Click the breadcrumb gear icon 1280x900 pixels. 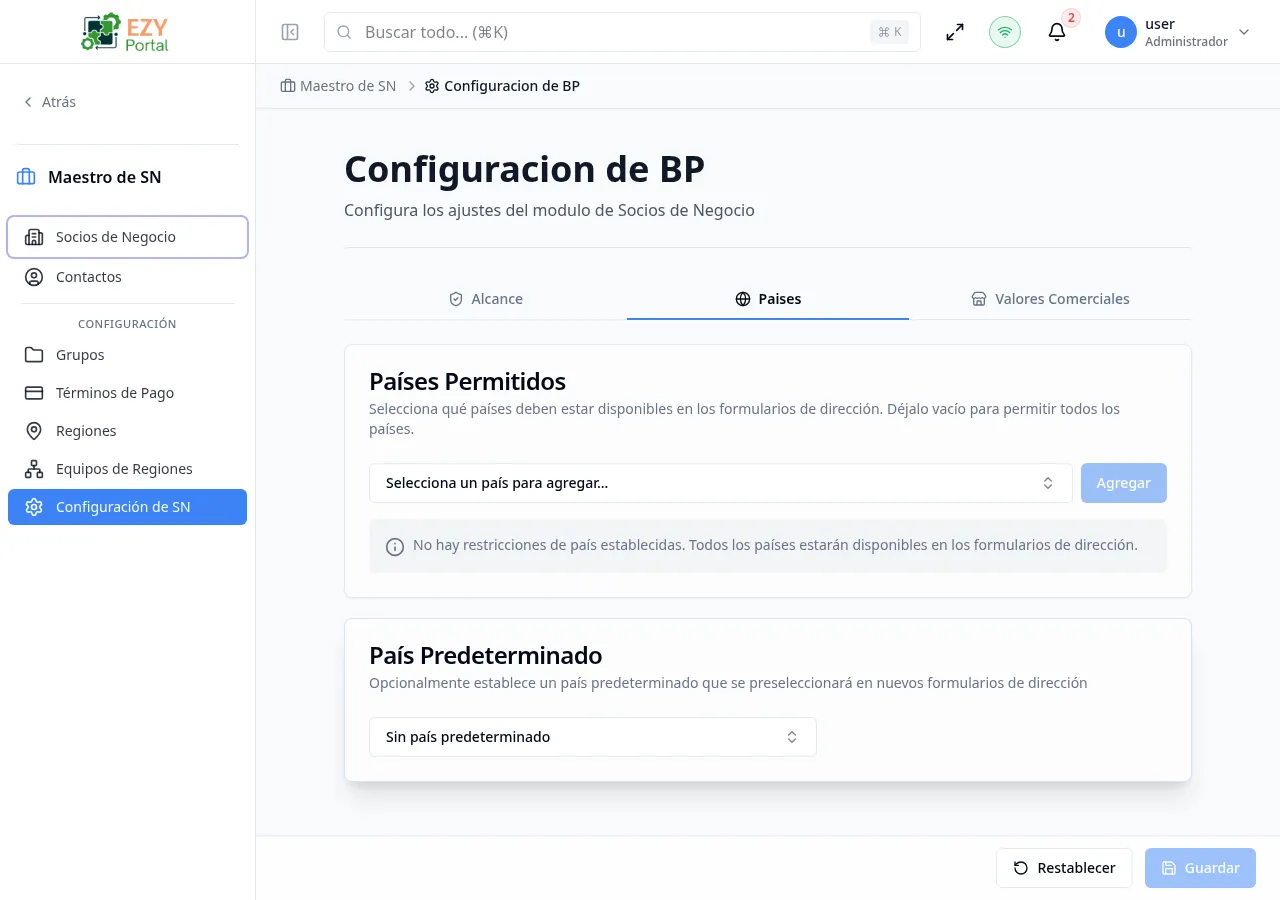point(432,86)
